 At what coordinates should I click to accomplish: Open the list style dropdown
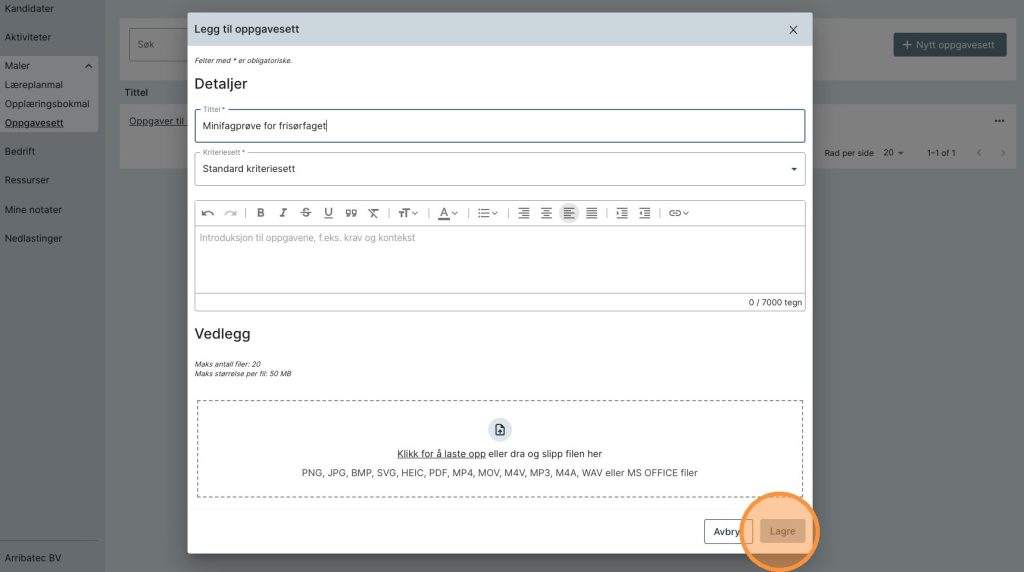click(x=488, y=213)
